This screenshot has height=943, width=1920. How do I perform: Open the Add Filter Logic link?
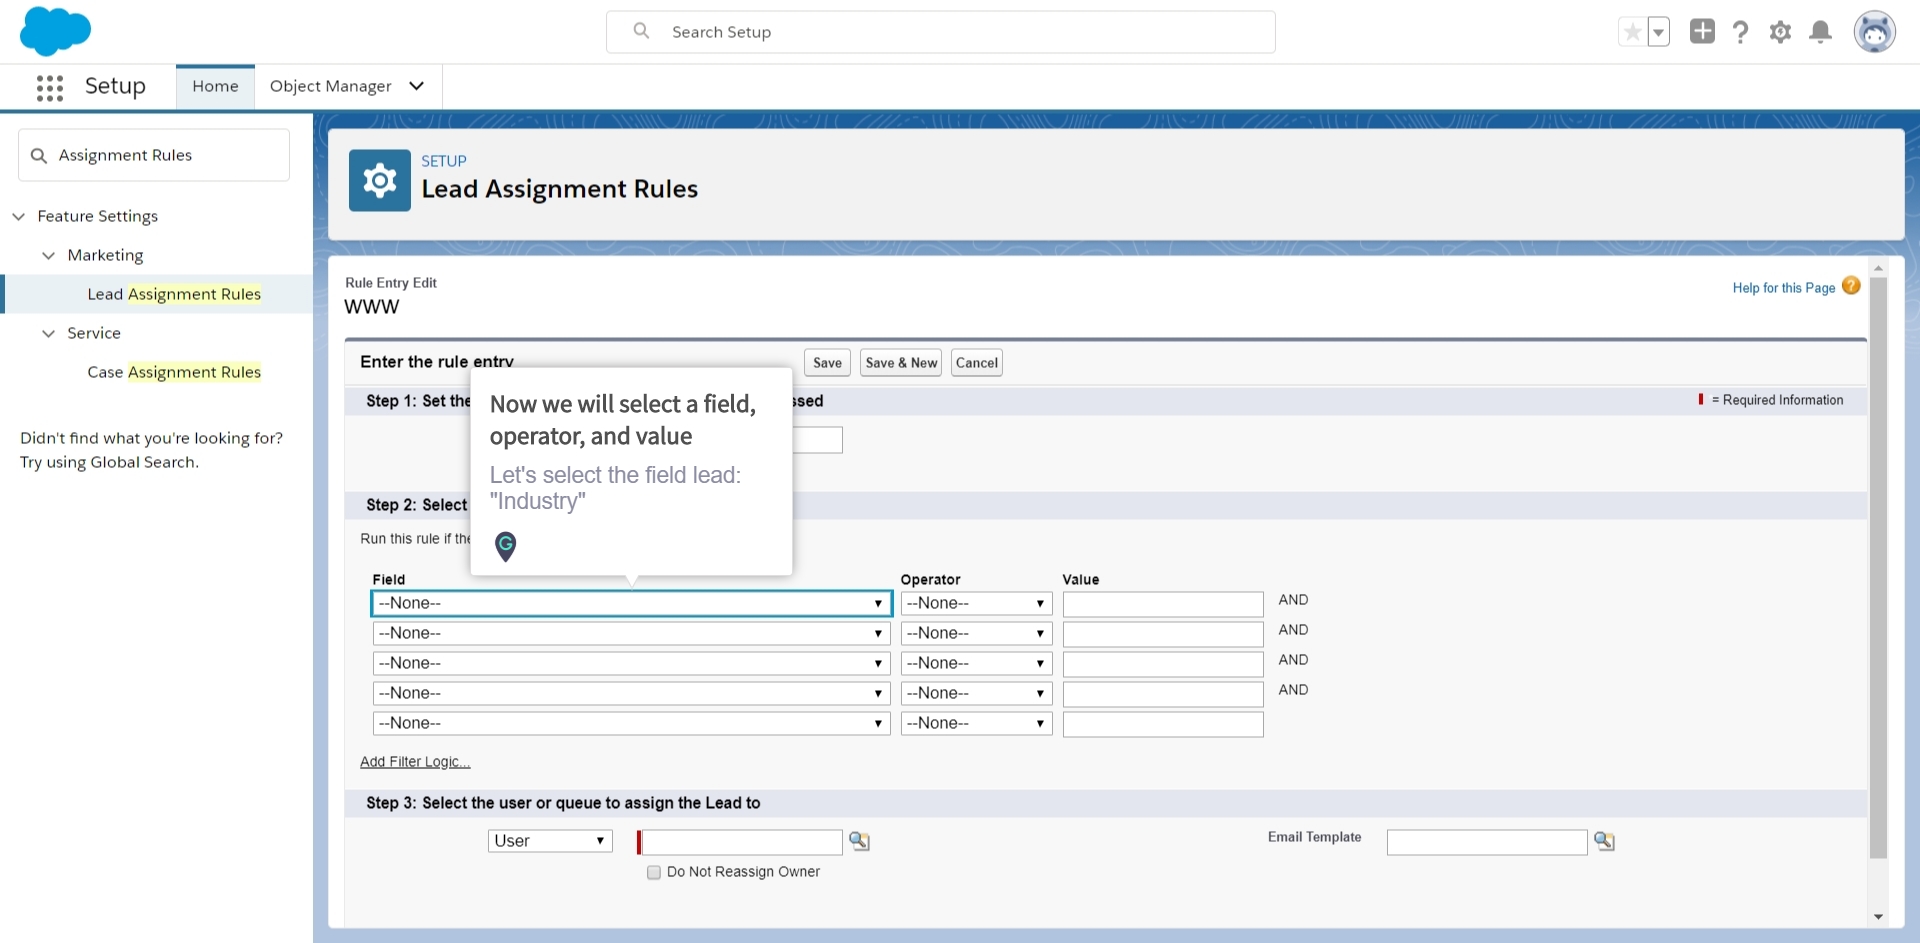tap(415, 762)
